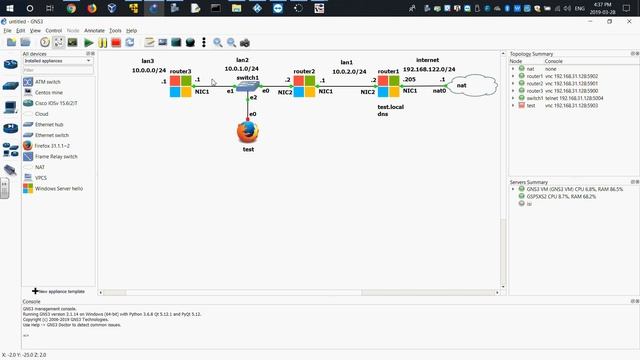This screenshot has width=640, height=360.
Task: Stop all nodes with red square icon
Action: 116,42
